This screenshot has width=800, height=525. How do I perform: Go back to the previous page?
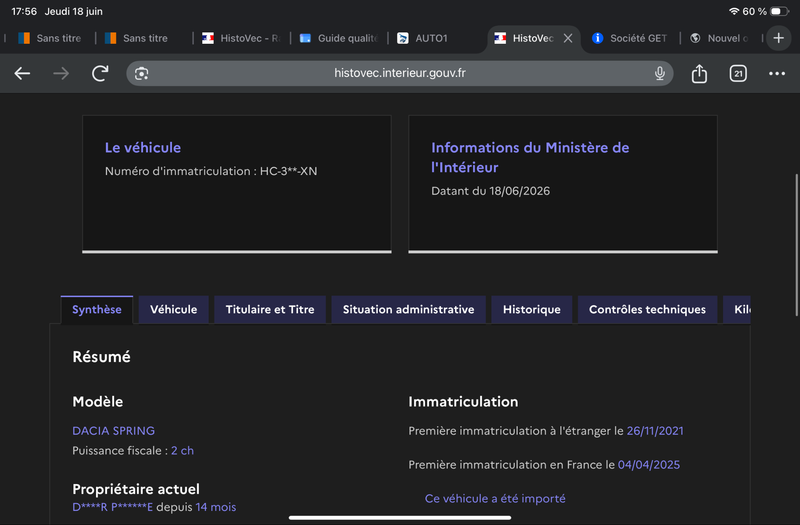[x=22, y=73]
